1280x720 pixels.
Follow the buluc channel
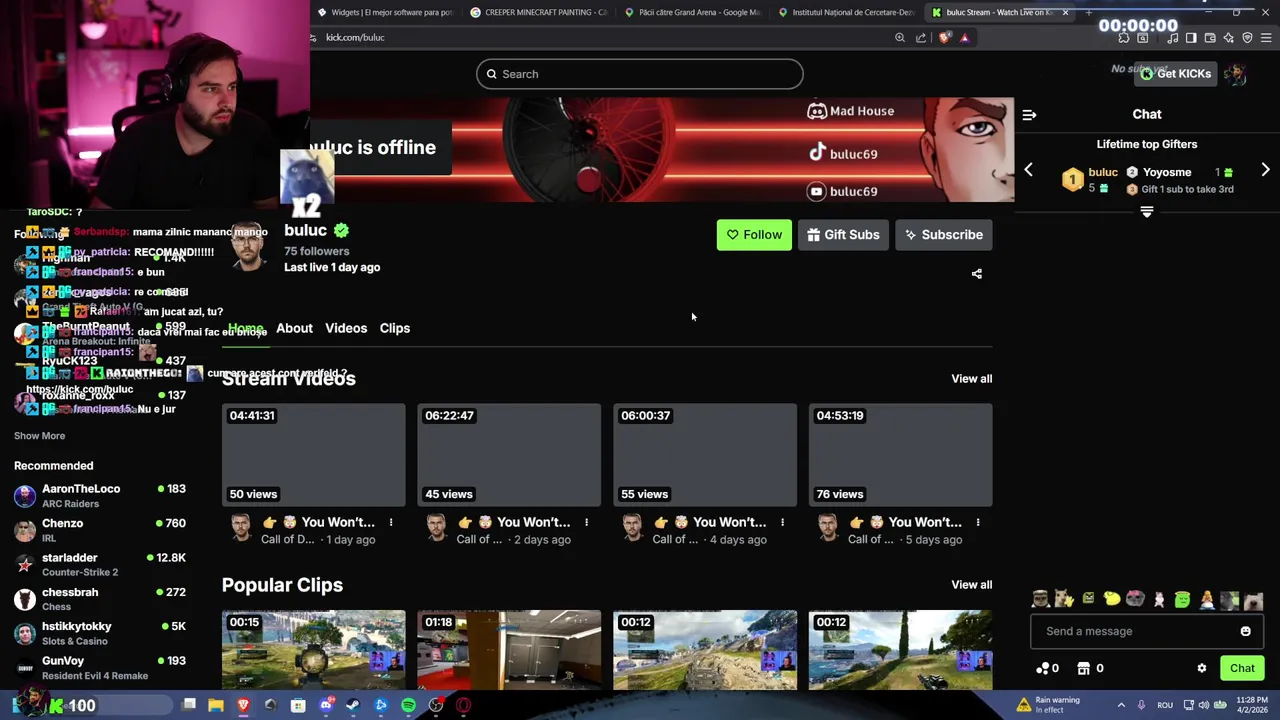[x=754, y=235]
